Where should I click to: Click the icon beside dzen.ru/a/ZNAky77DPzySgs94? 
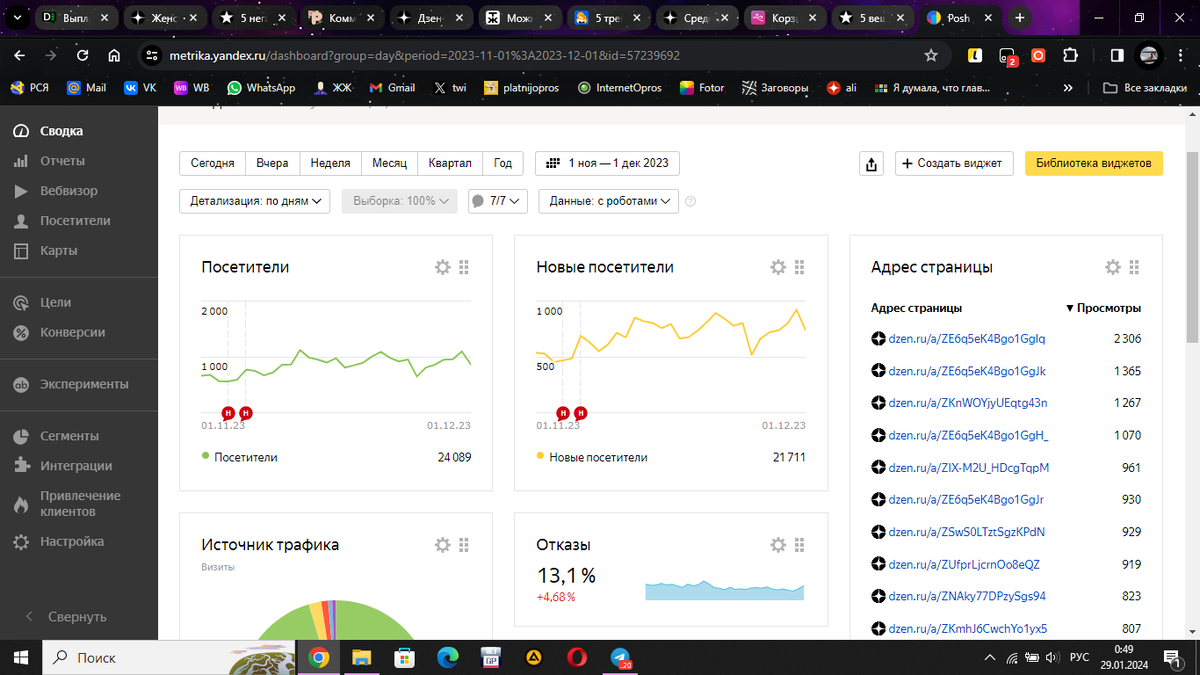[878, 596]
